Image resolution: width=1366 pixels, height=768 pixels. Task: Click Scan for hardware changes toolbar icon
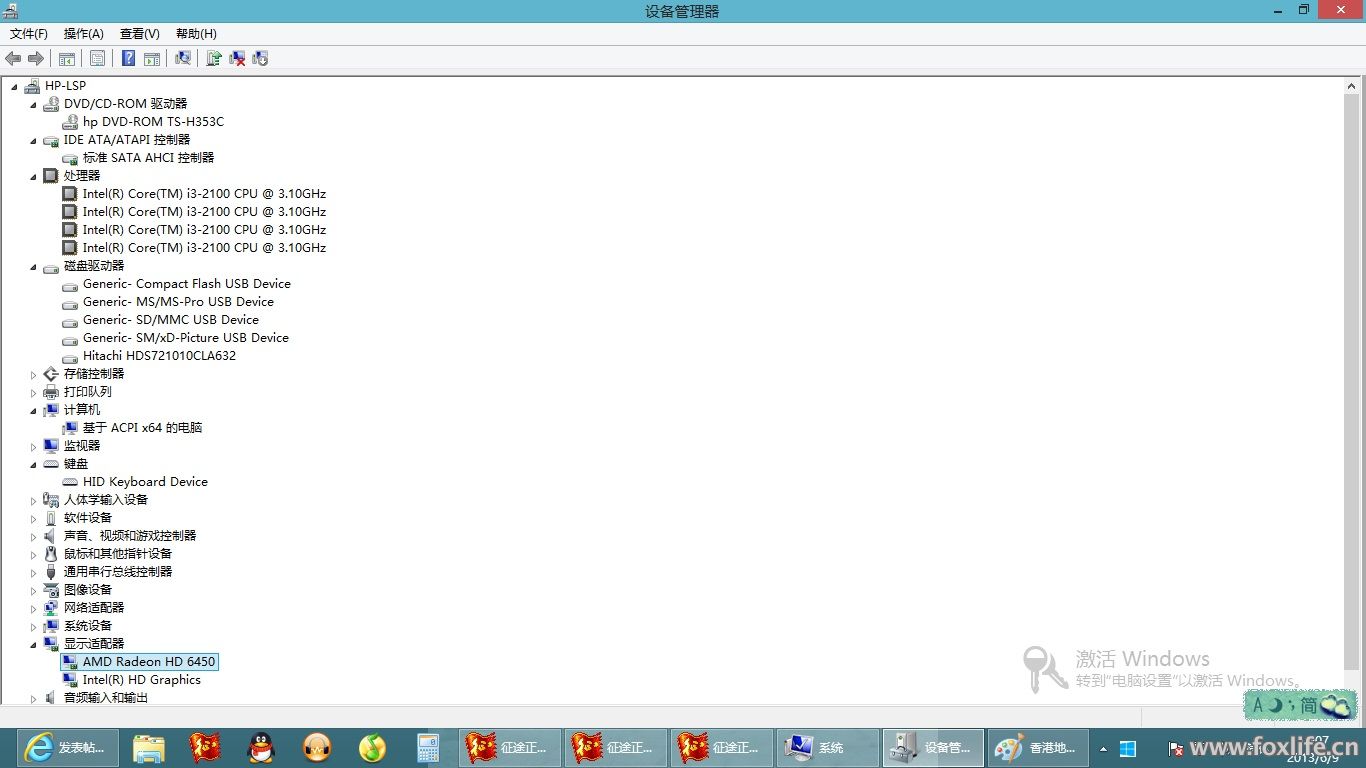click(x=183, y=58)
